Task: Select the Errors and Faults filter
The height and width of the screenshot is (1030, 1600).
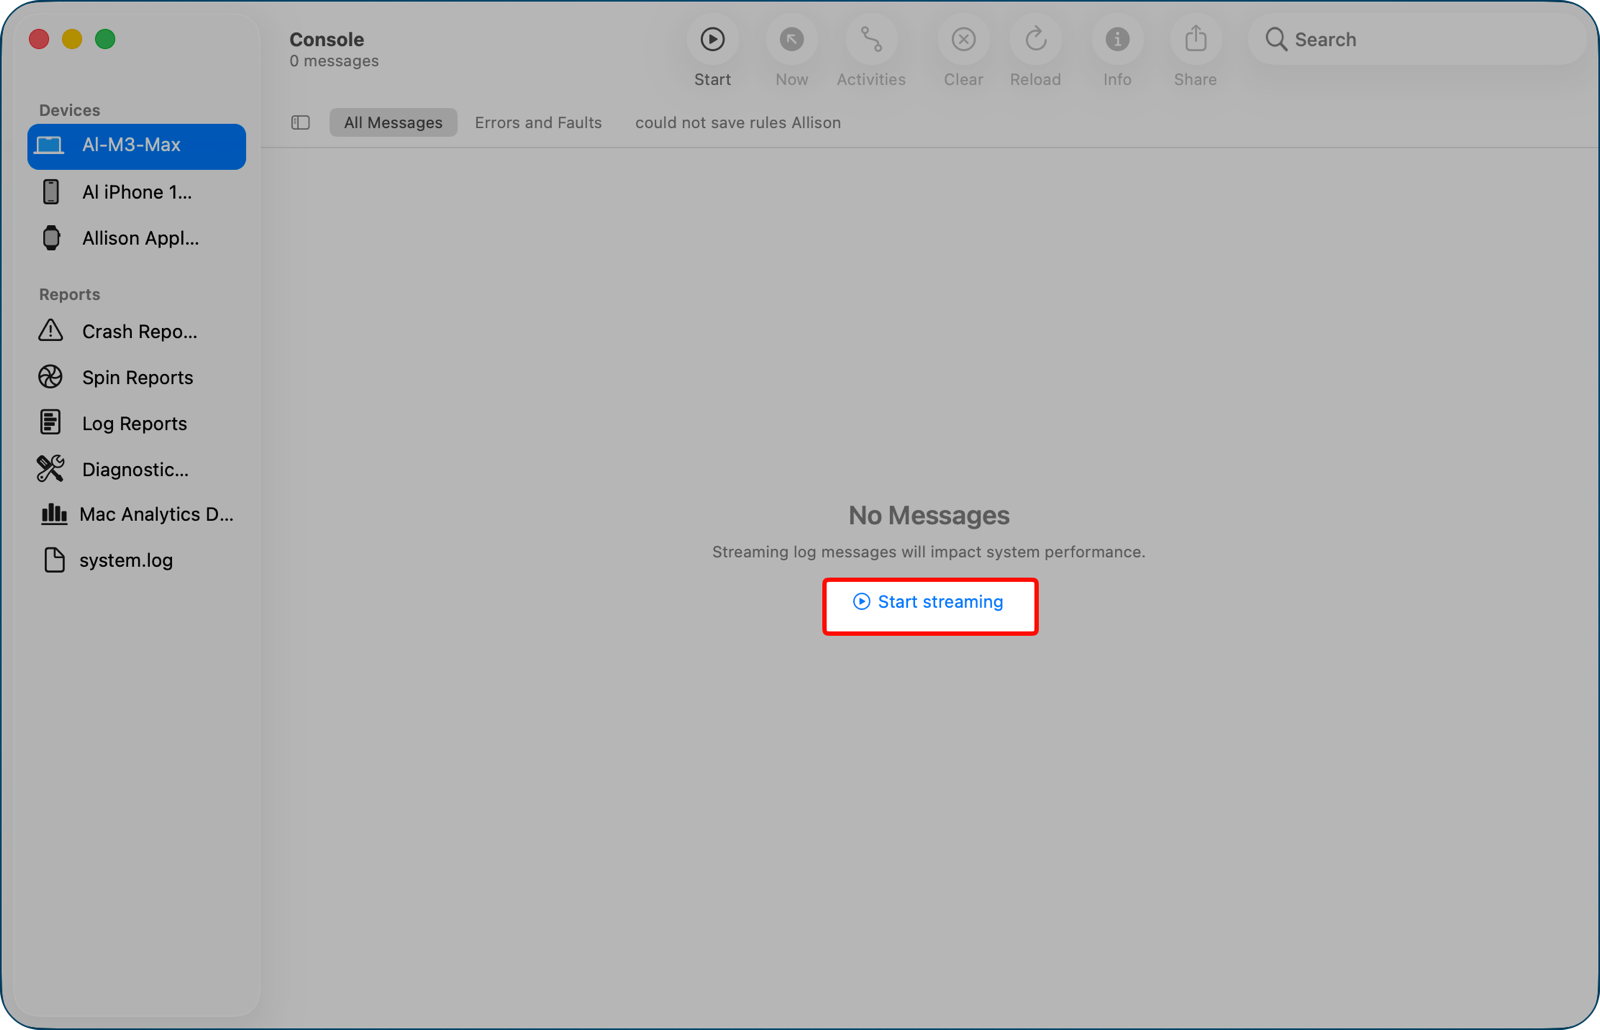Action: click(x=538, y=122)
